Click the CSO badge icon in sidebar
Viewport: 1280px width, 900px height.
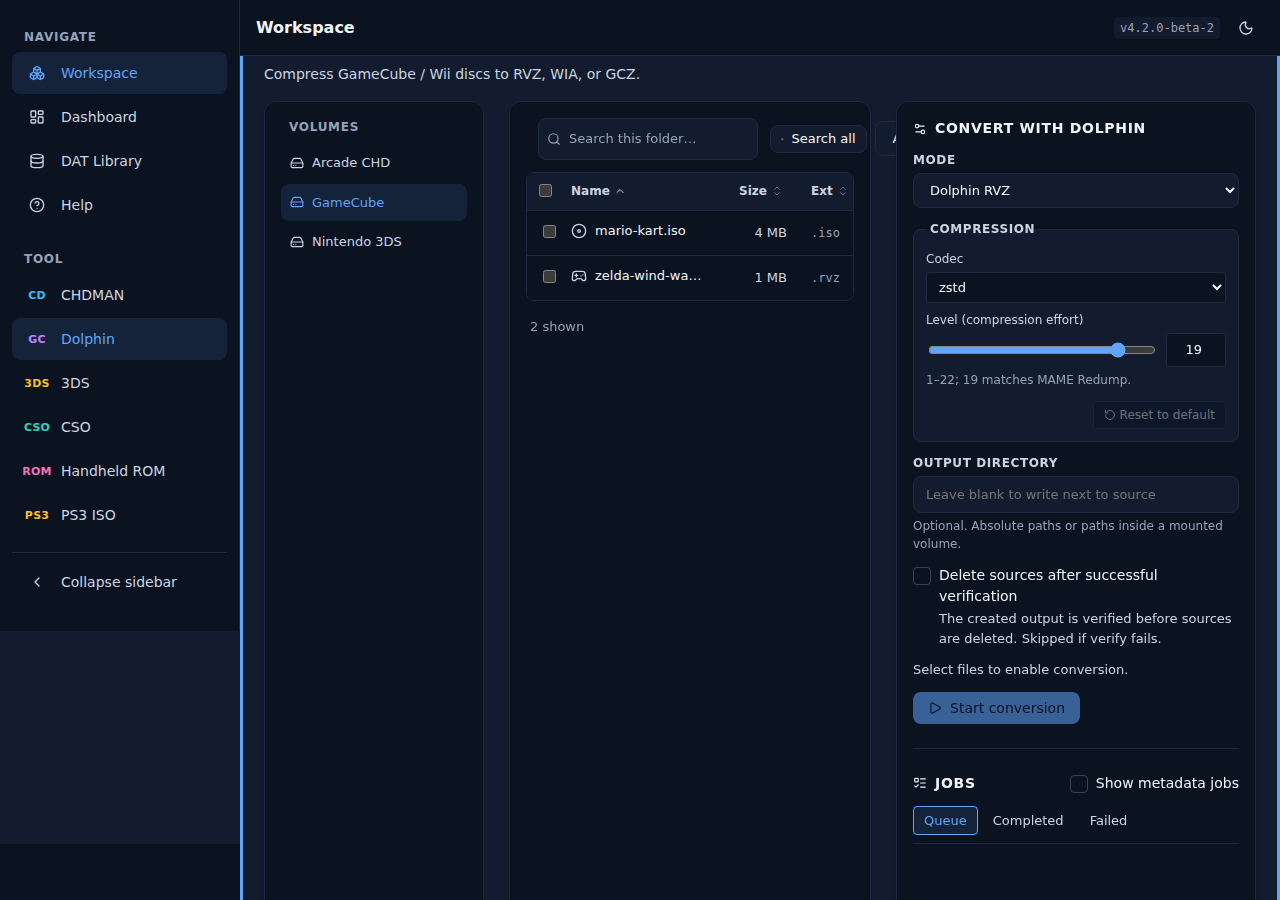tap(37, 427)
